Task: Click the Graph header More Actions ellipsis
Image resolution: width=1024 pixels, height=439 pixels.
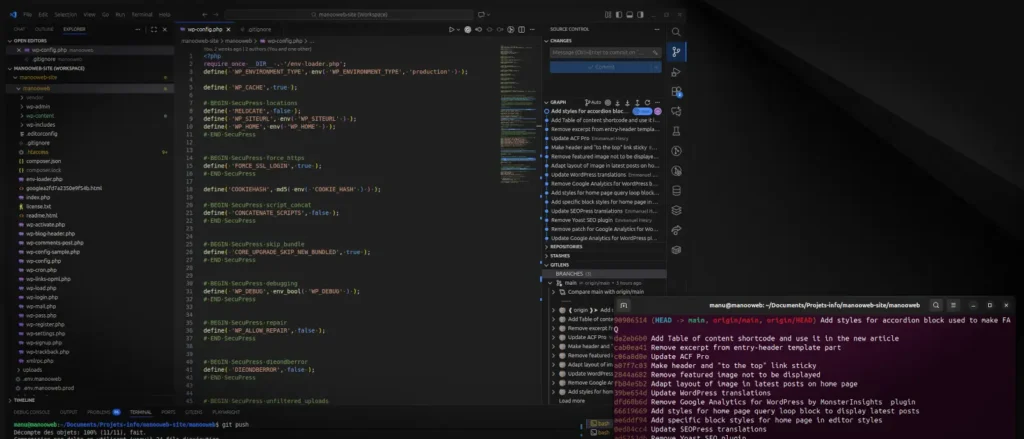Action: [657, 103]
